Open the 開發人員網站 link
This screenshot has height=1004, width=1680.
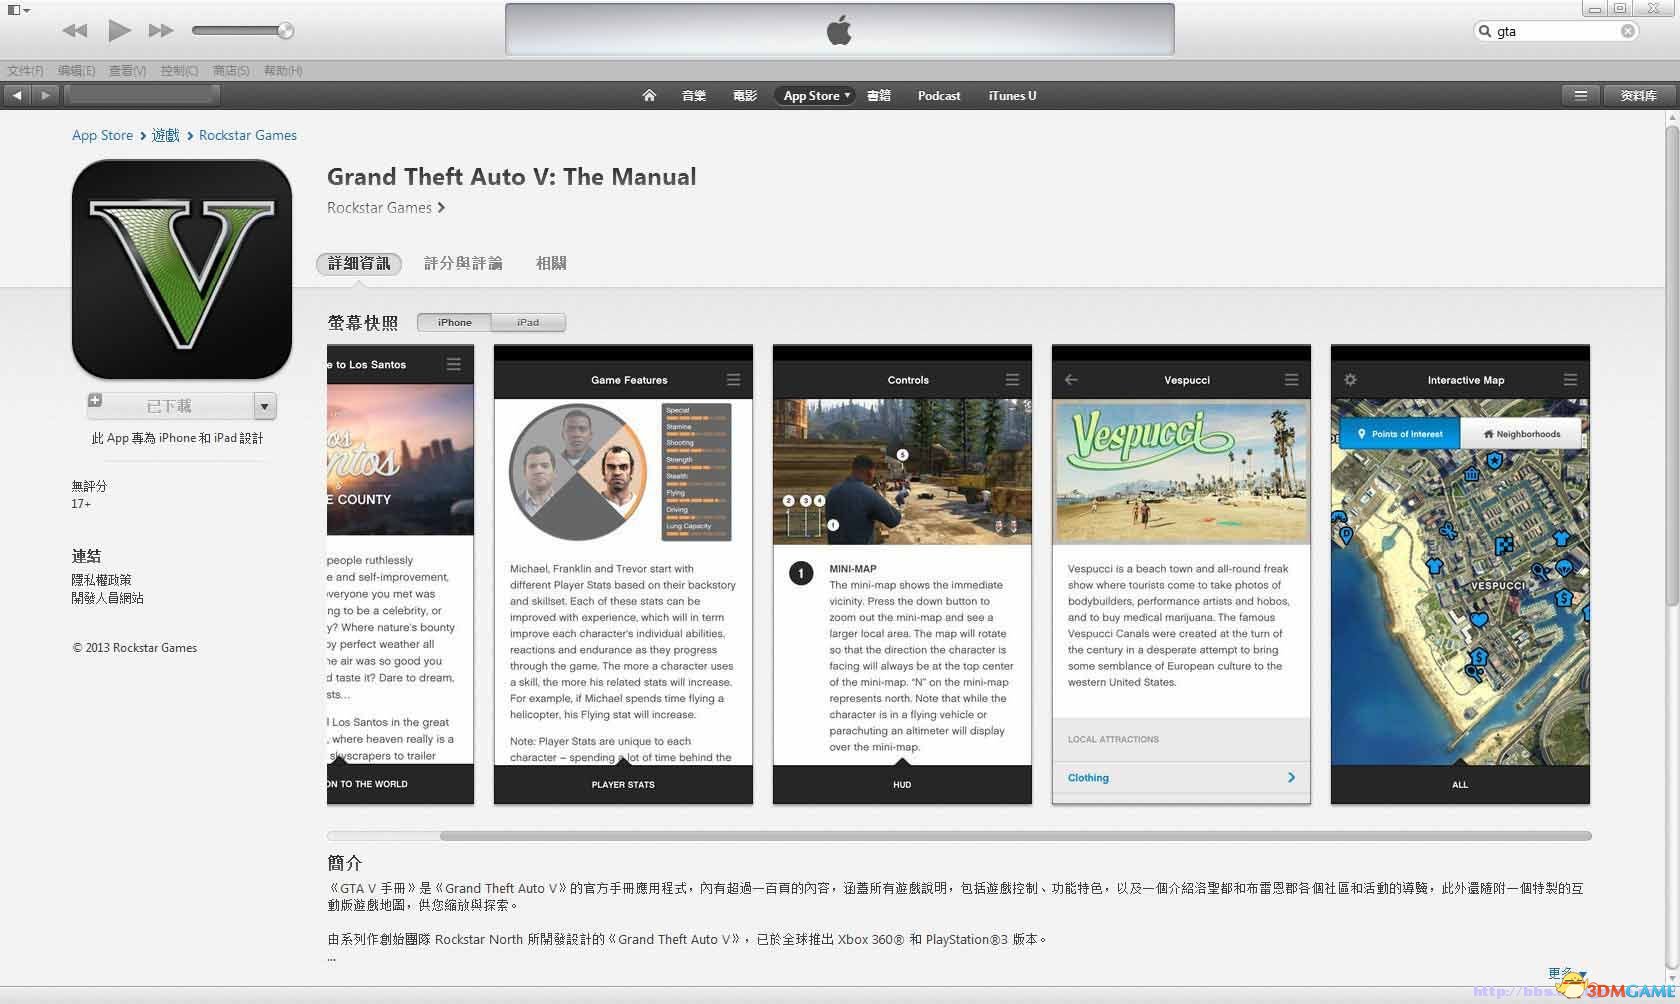point(107,598)
